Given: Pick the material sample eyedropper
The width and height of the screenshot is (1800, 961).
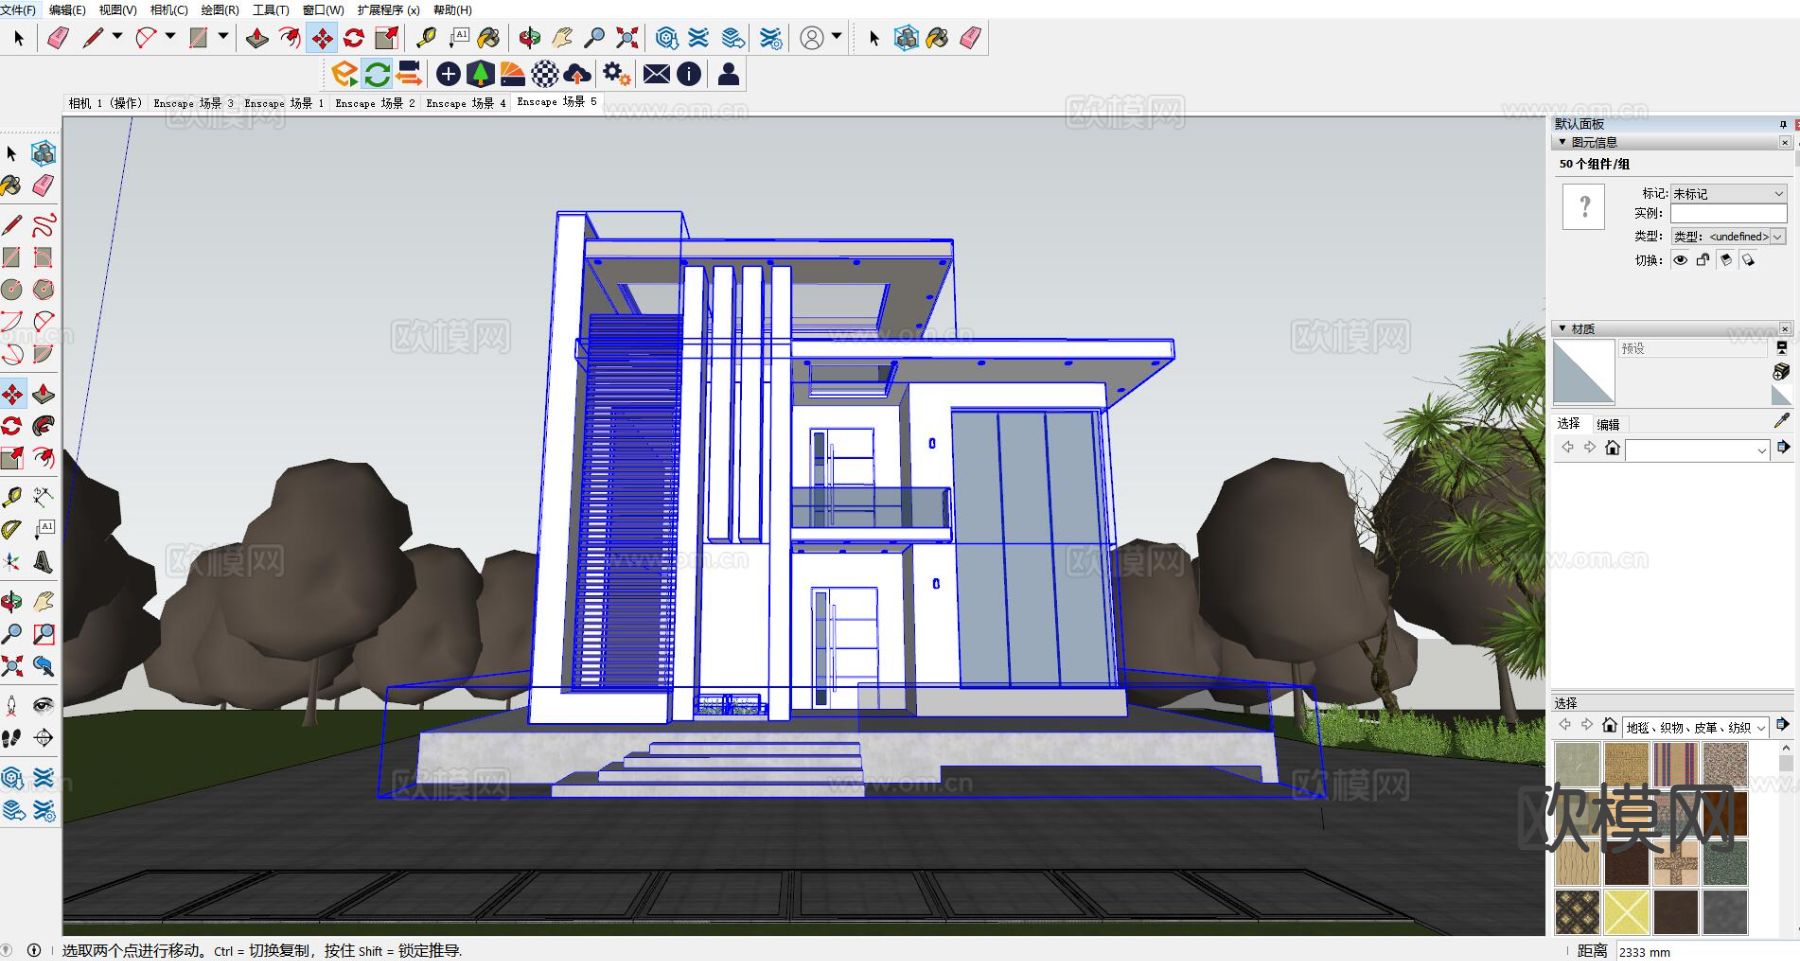Looking at the screenshot, I should coord(1781,421).
